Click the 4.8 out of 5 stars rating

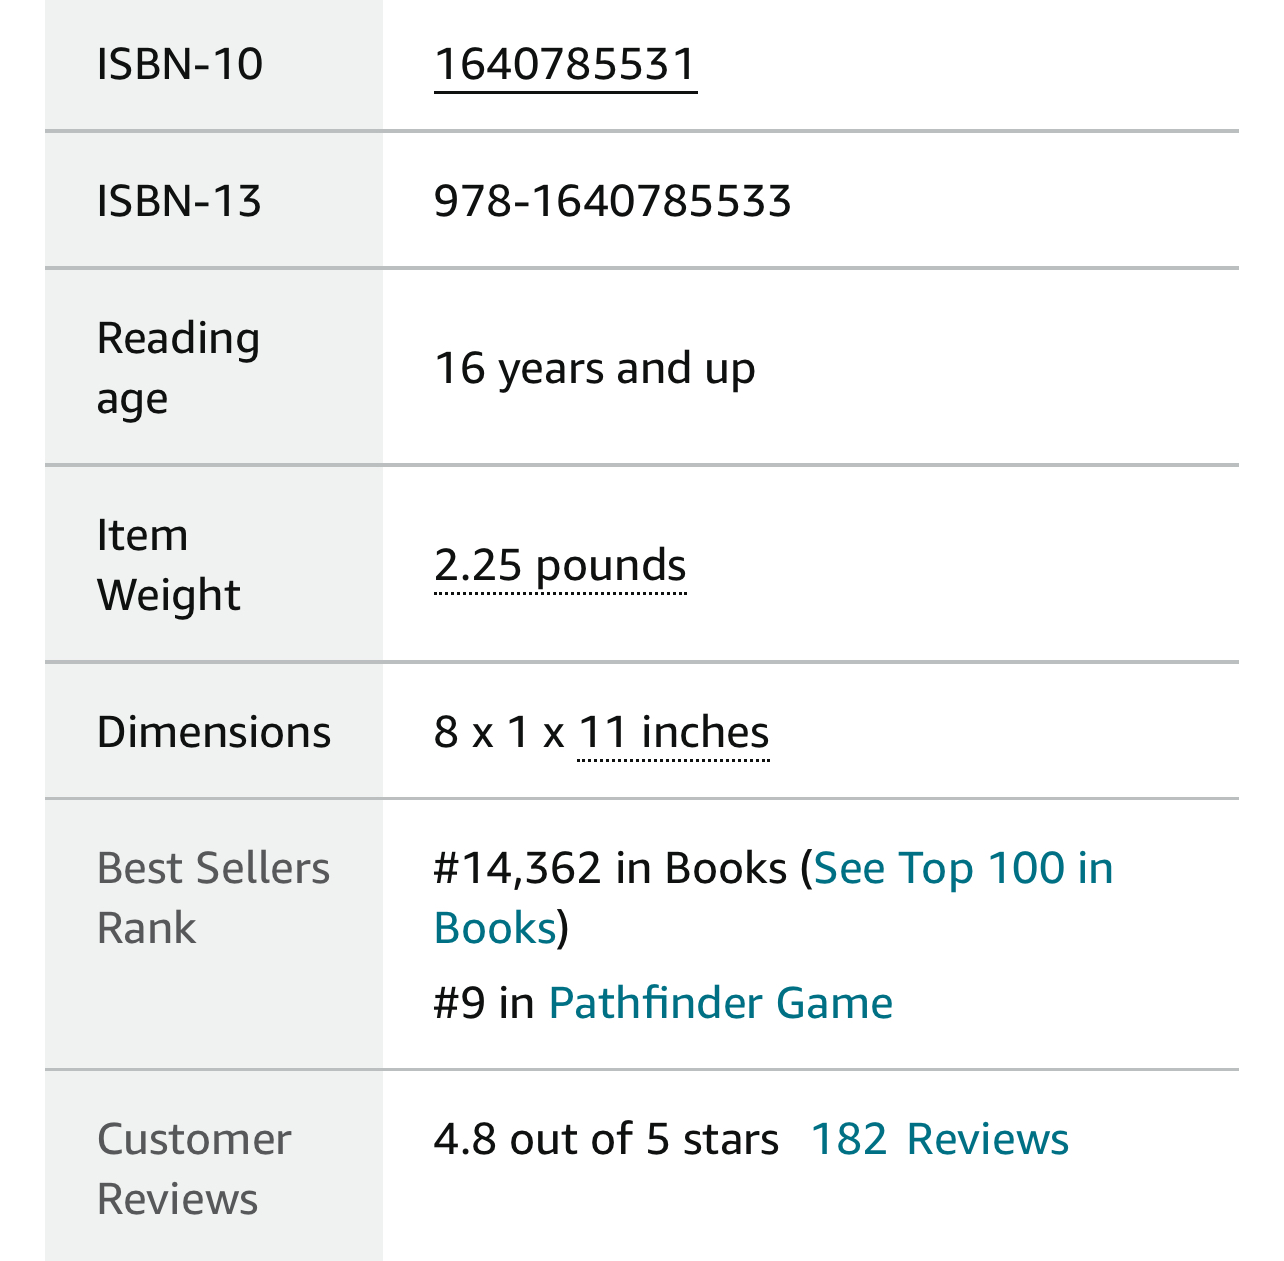[606, 1140]
